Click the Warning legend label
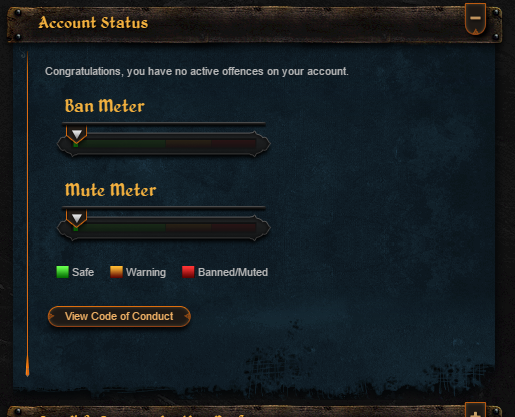The width and height of the screenshot is (515, 417). pyautogui.click(x=146, y=272)
